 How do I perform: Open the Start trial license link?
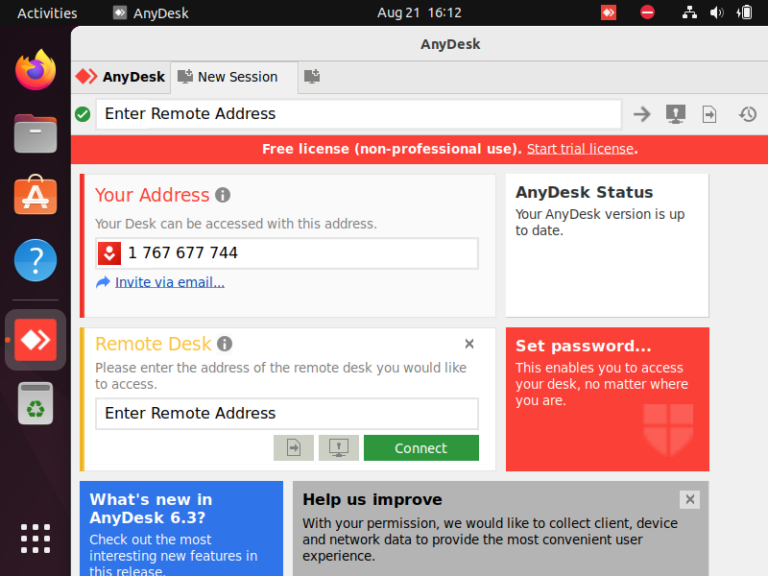click(580, 149)
